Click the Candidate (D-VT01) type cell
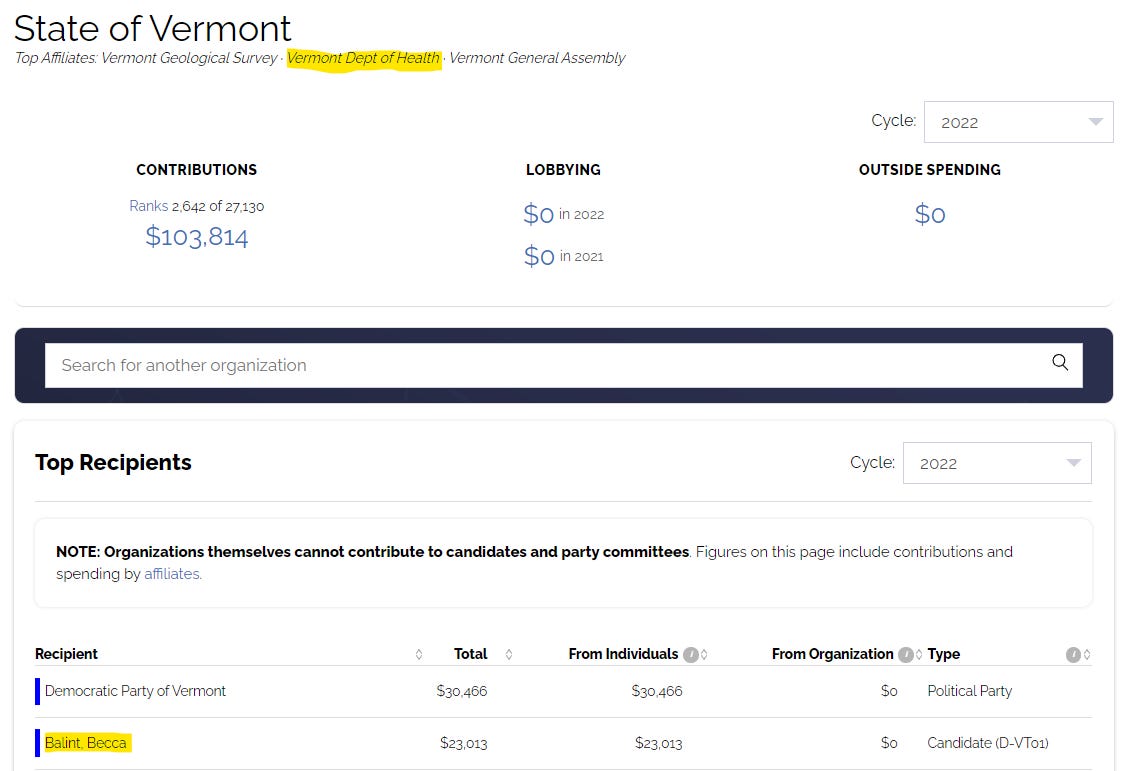Screen dimensions: 1122x771 [987, 743]
